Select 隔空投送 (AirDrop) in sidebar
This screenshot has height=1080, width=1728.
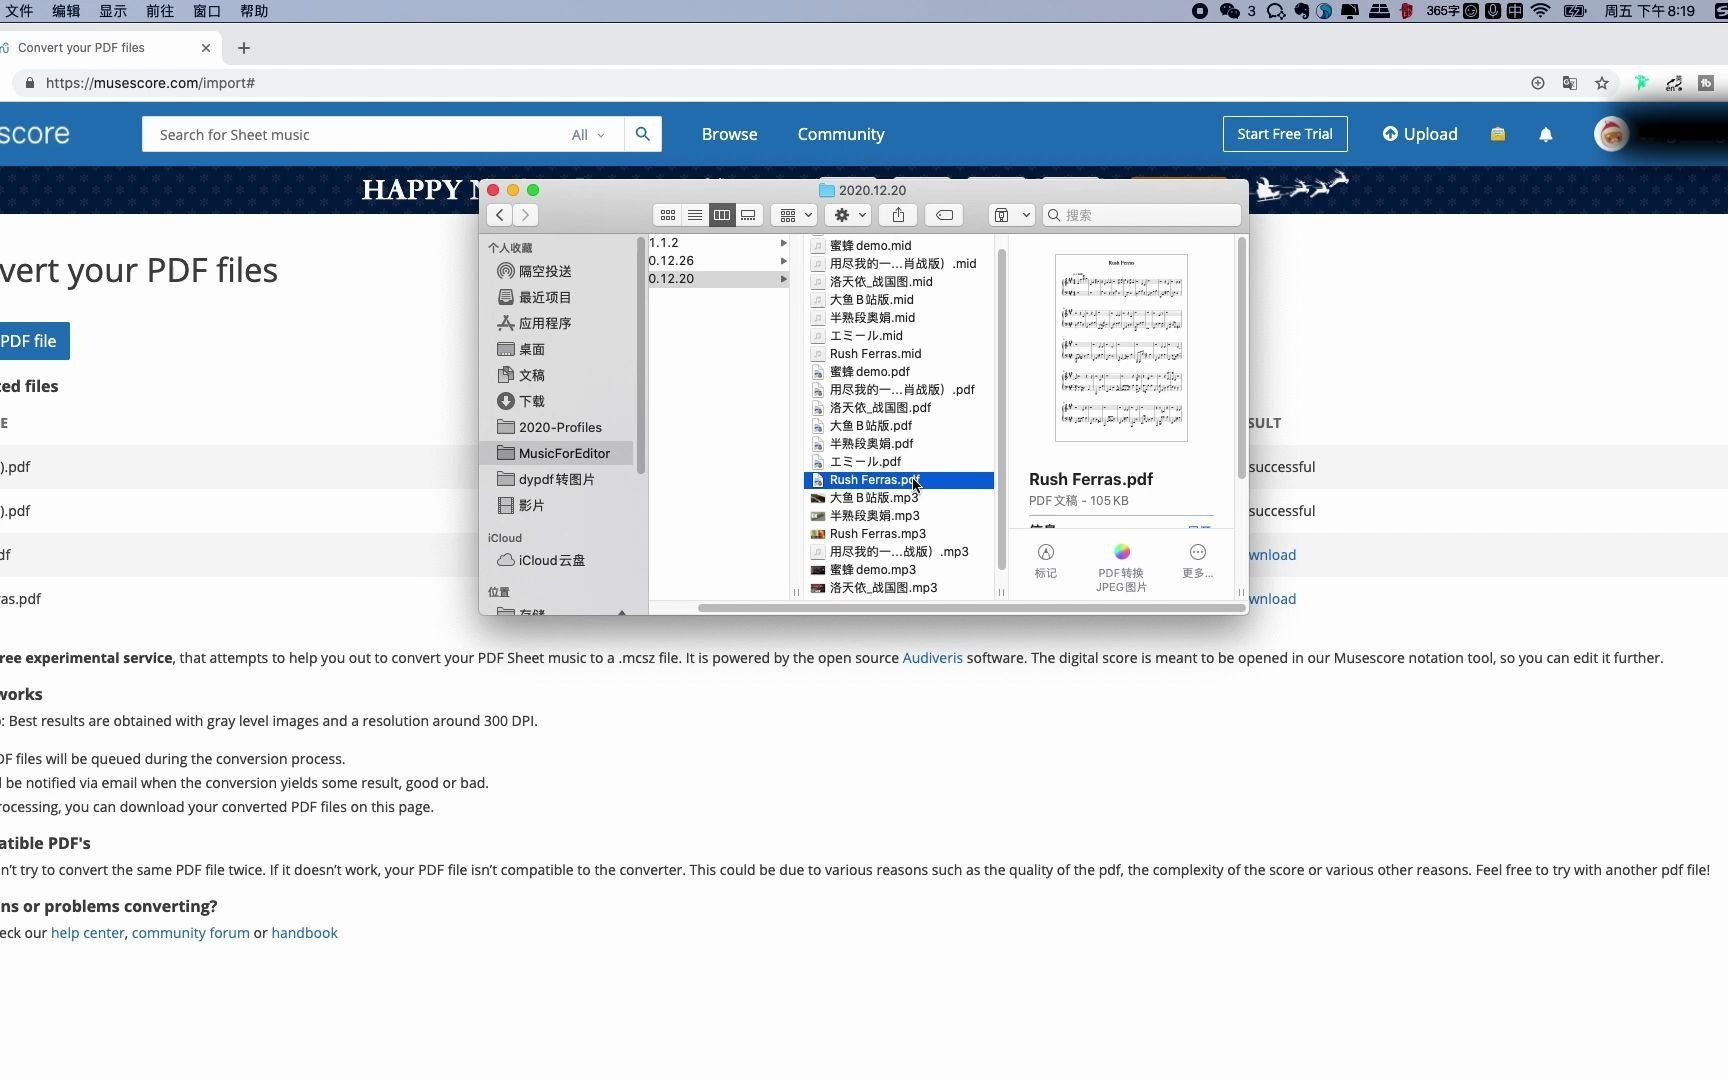tap(545, 271)
